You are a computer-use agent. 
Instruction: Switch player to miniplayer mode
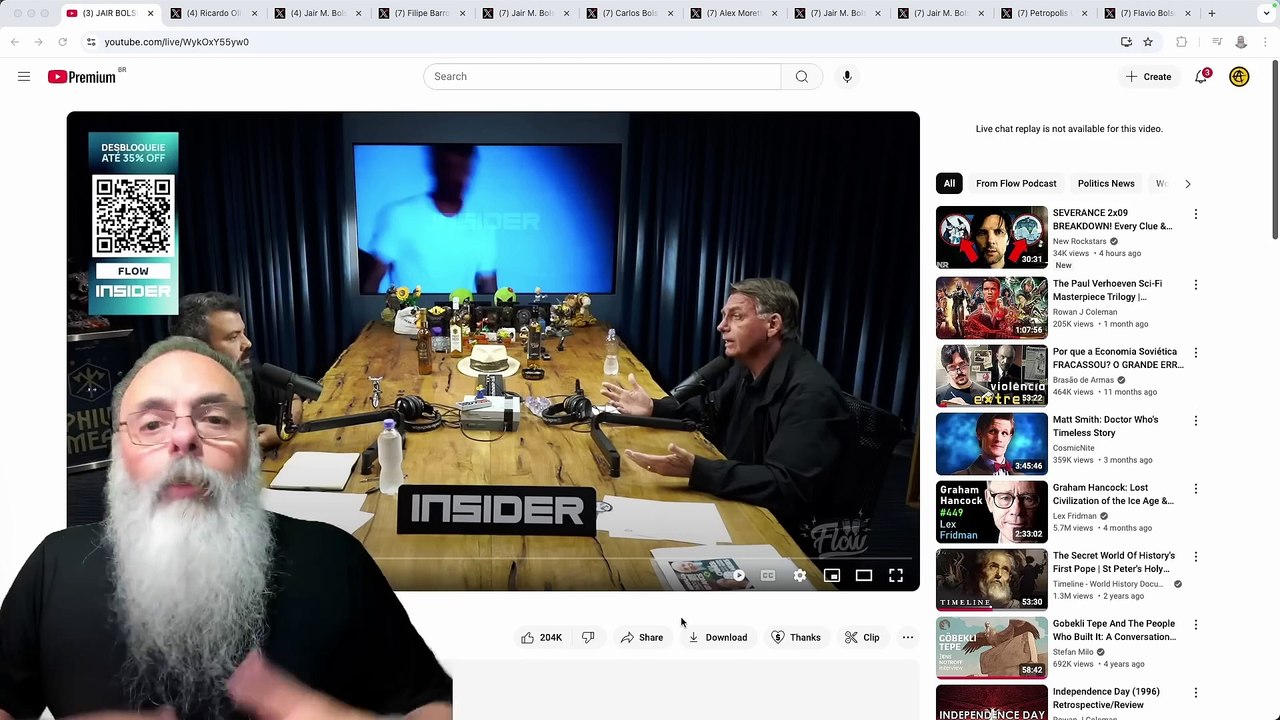click(832, 576)
